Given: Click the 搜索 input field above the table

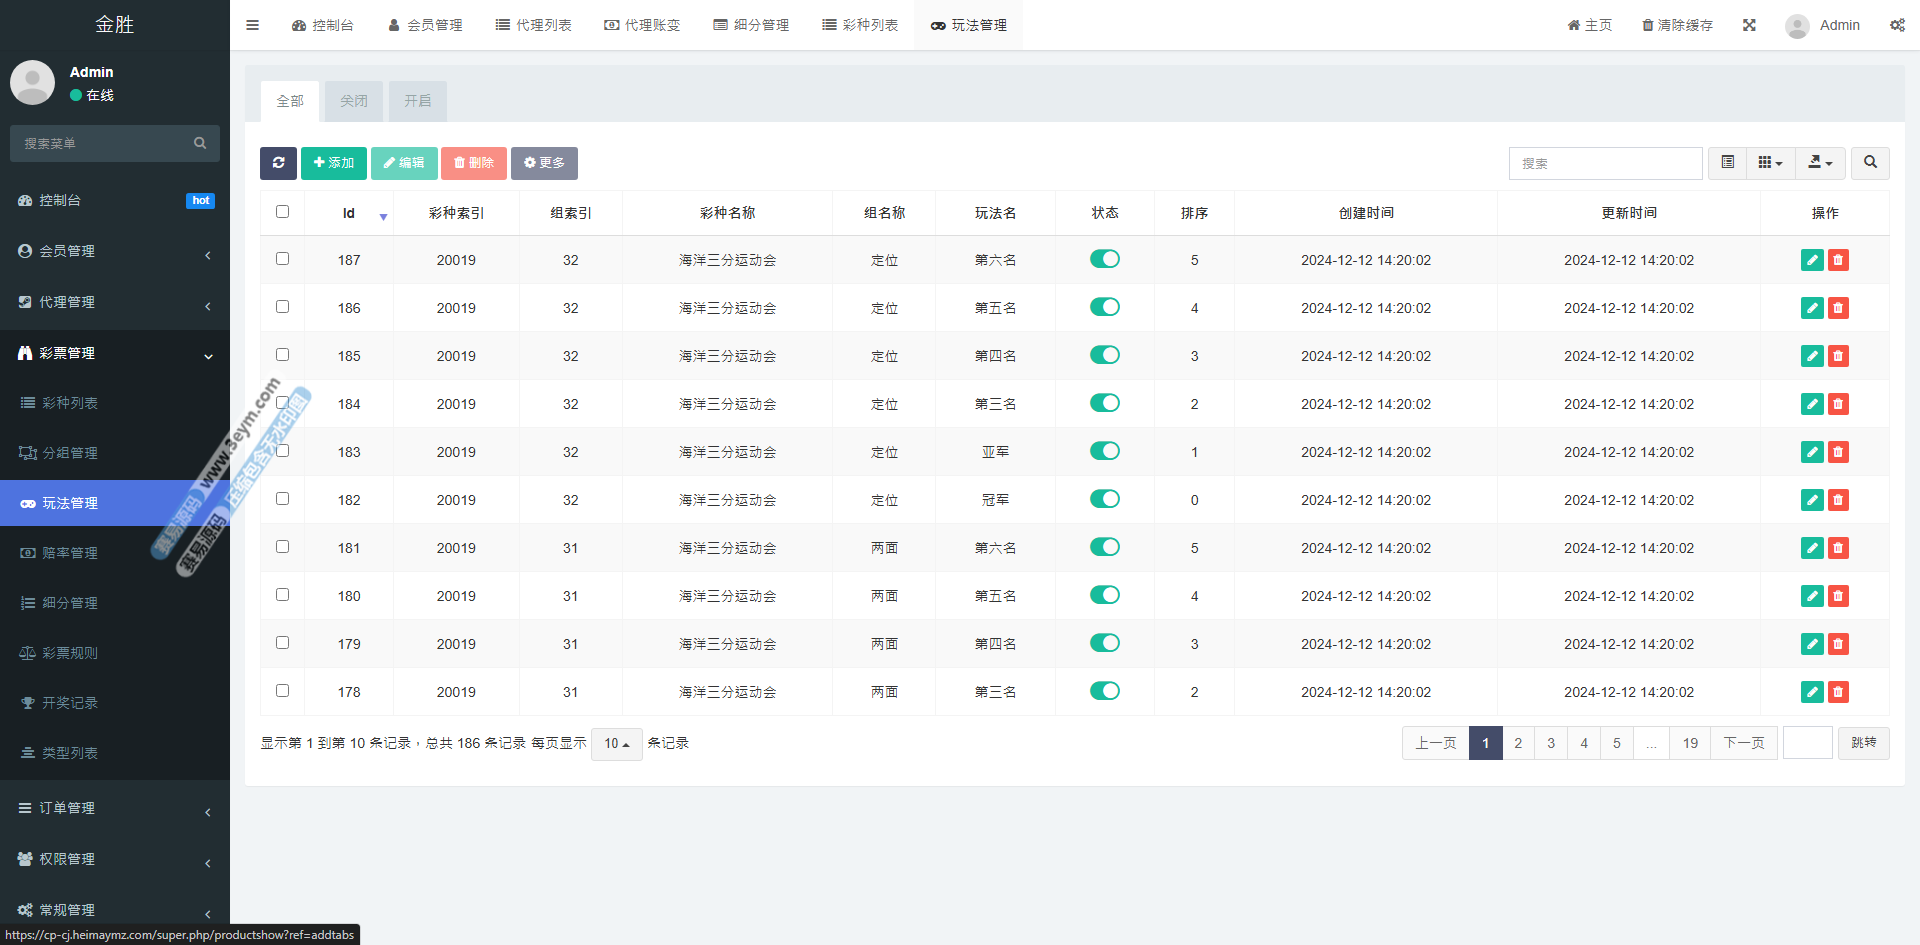Looking at the screenshot, I should coord(1605,163).
